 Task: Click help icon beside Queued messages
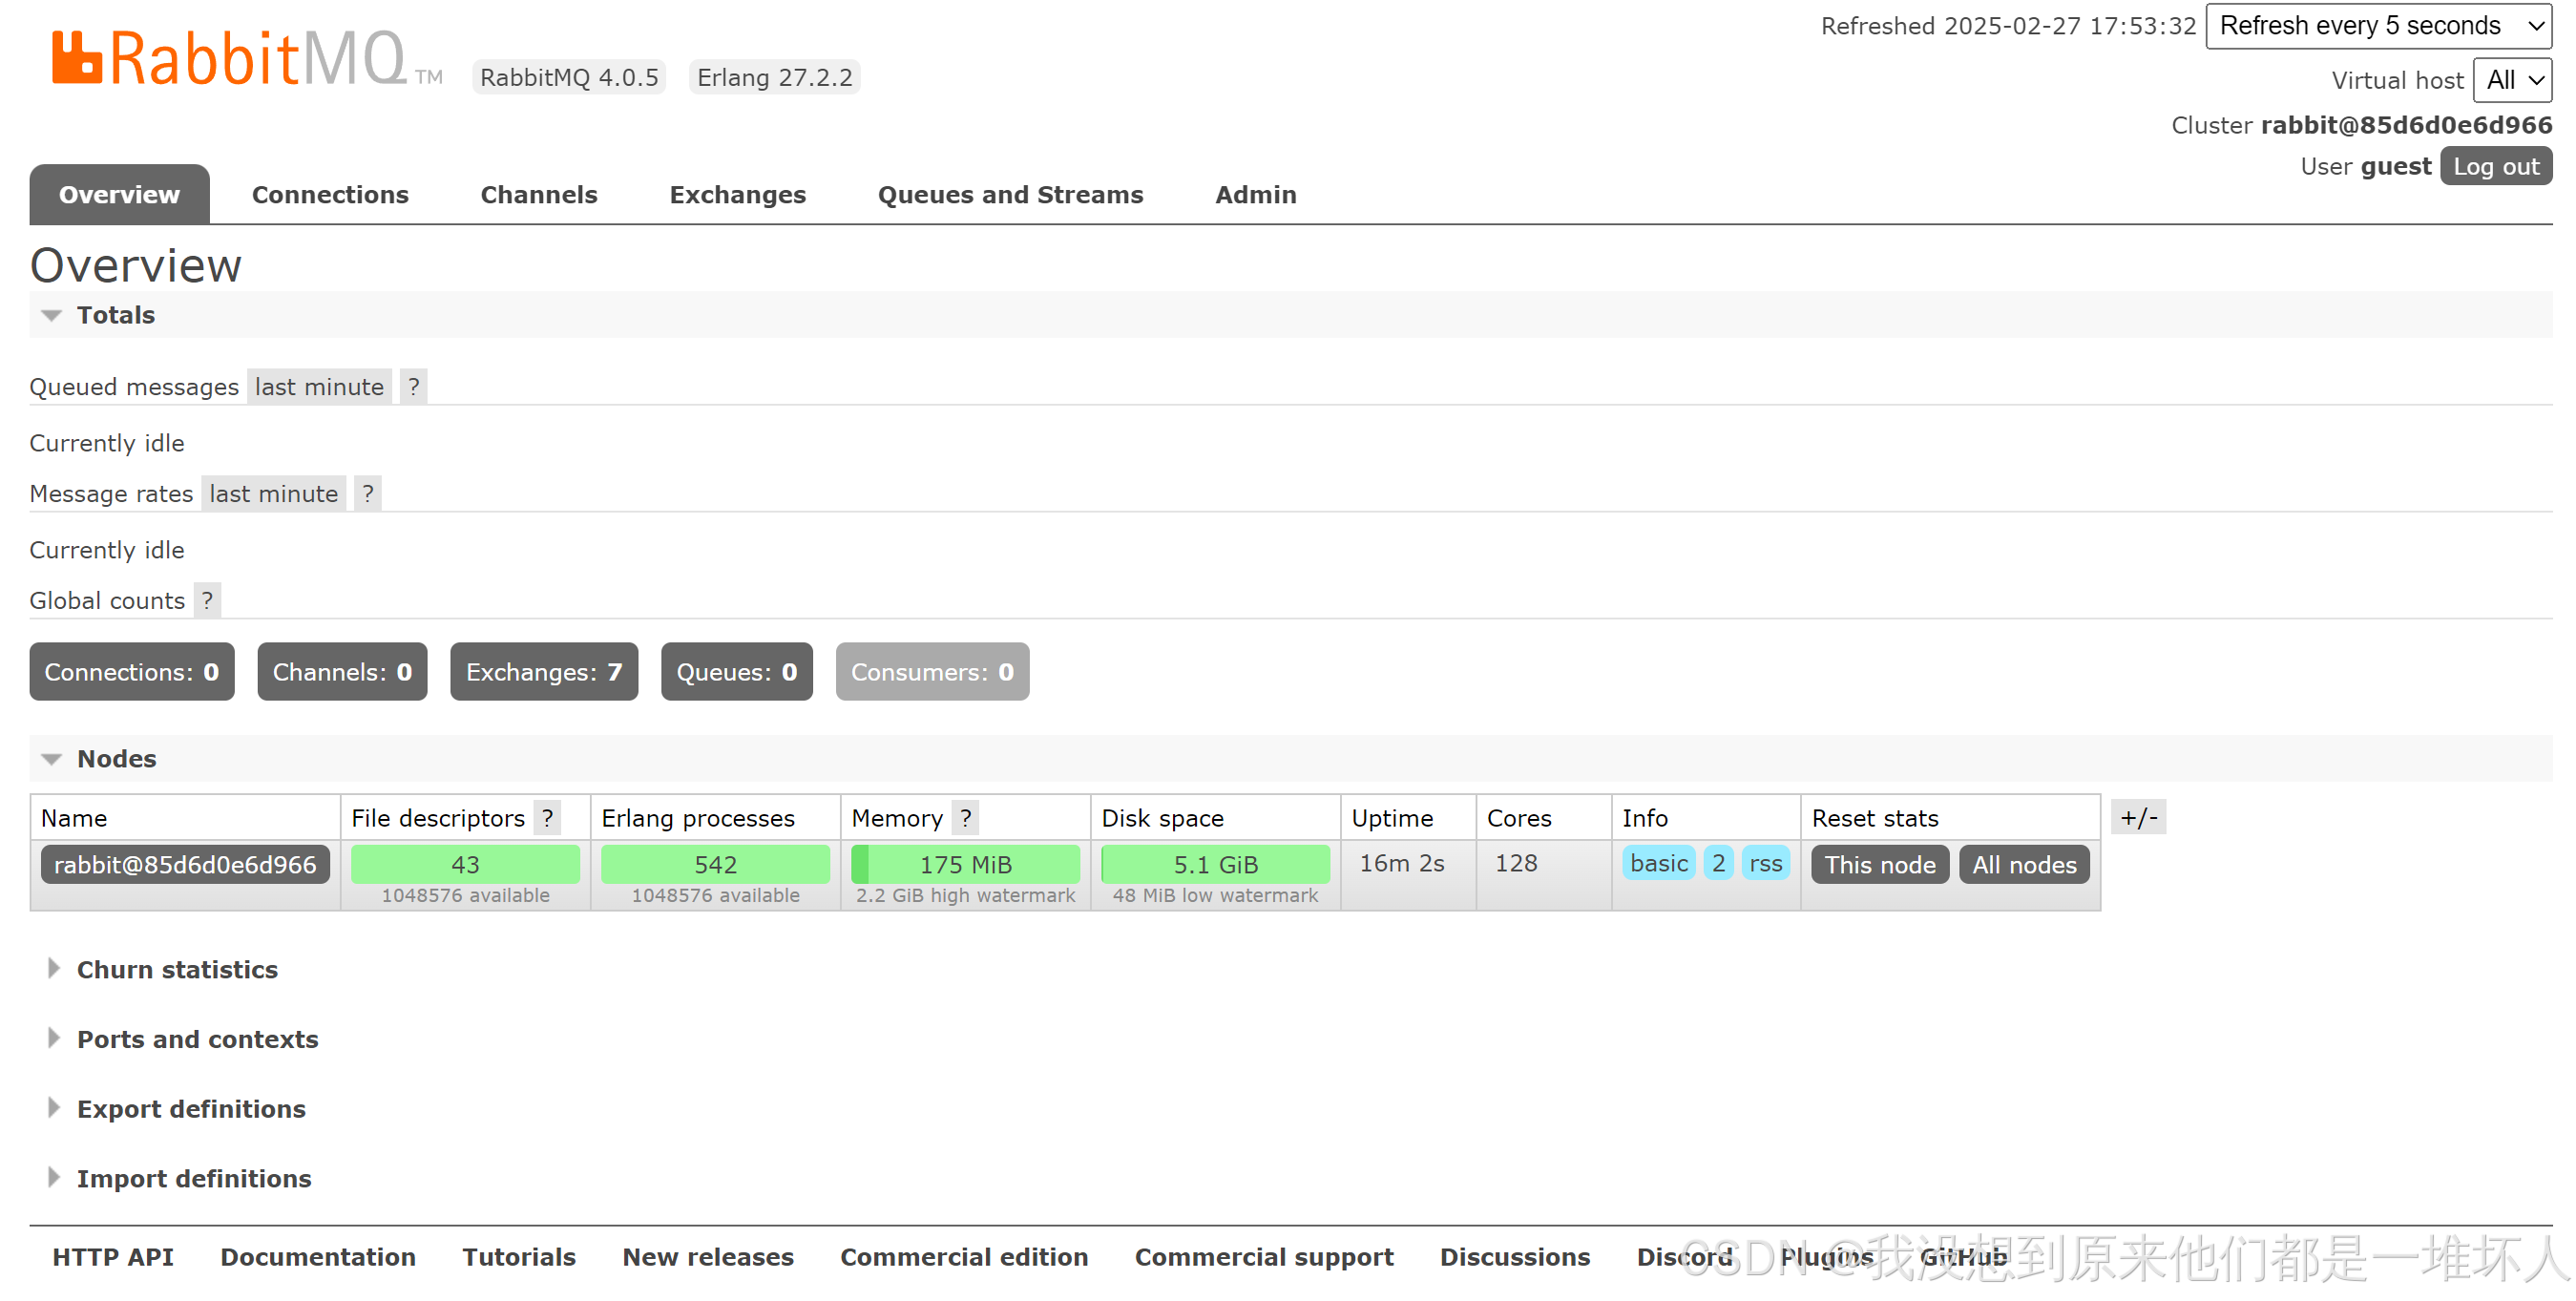413,387
